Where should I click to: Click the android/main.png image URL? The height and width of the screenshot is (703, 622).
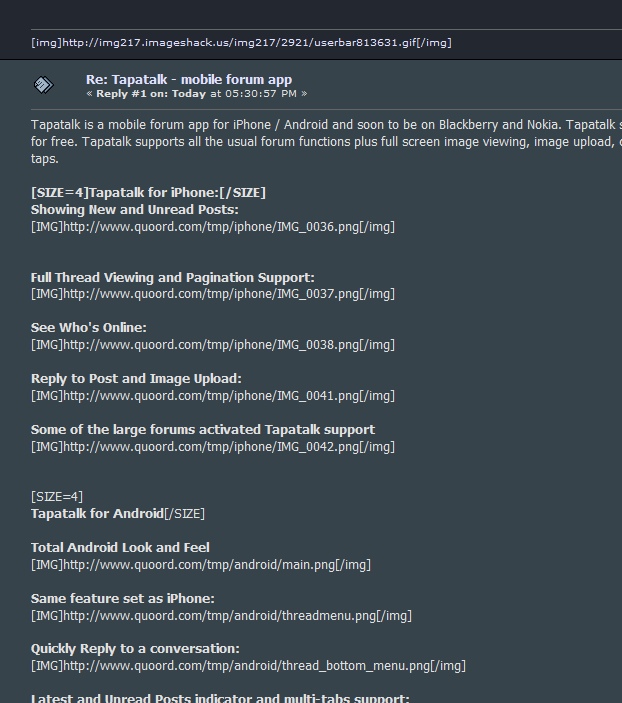click(200, 565)
